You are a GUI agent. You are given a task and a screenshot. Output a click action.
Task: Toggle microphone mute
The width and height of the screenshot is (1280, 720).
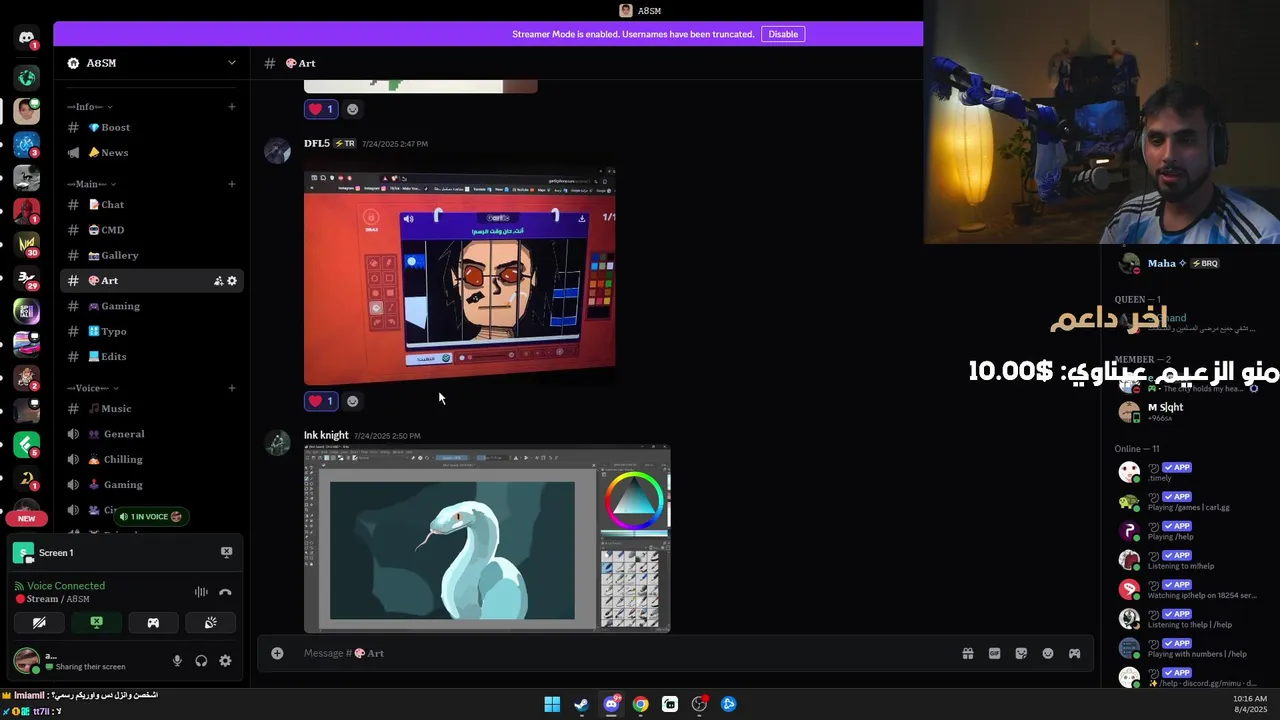pos(177,661)
